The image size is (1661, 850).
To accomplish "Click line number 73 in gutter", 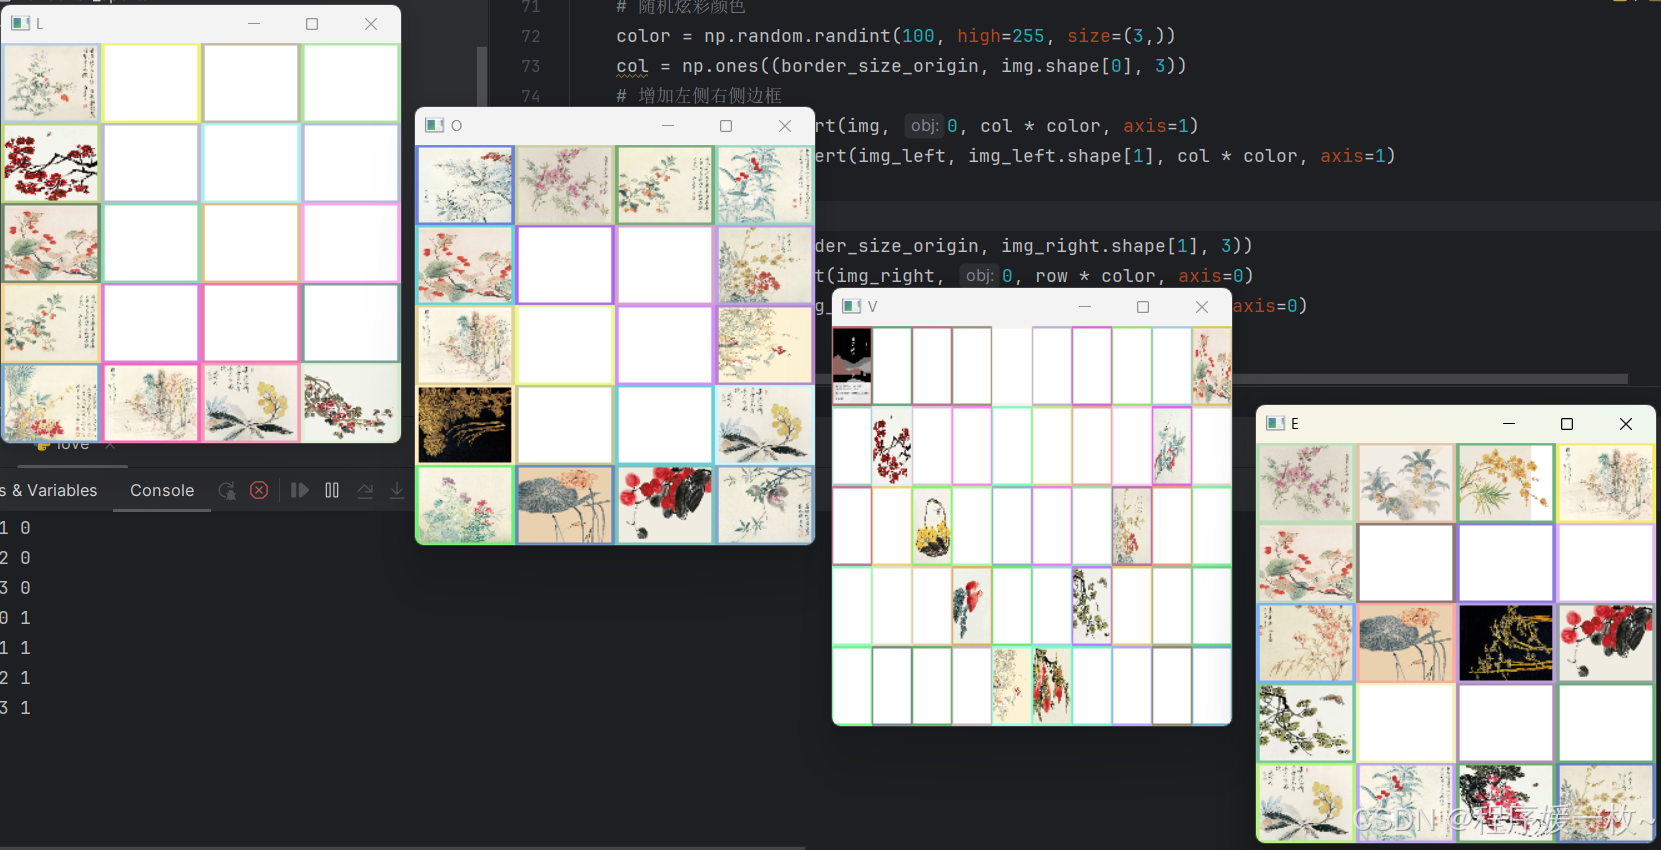I will (x=531, y=66).
